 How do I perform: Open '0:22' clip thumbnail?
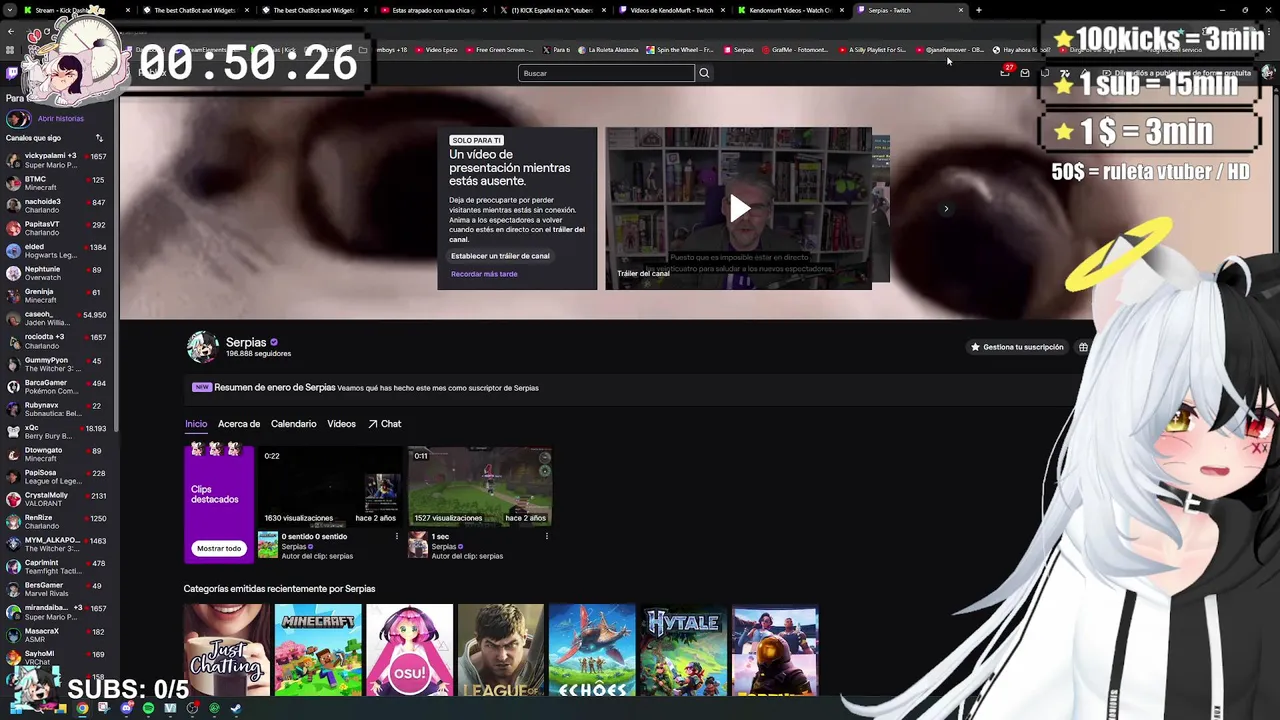click(x=330, y=486)
